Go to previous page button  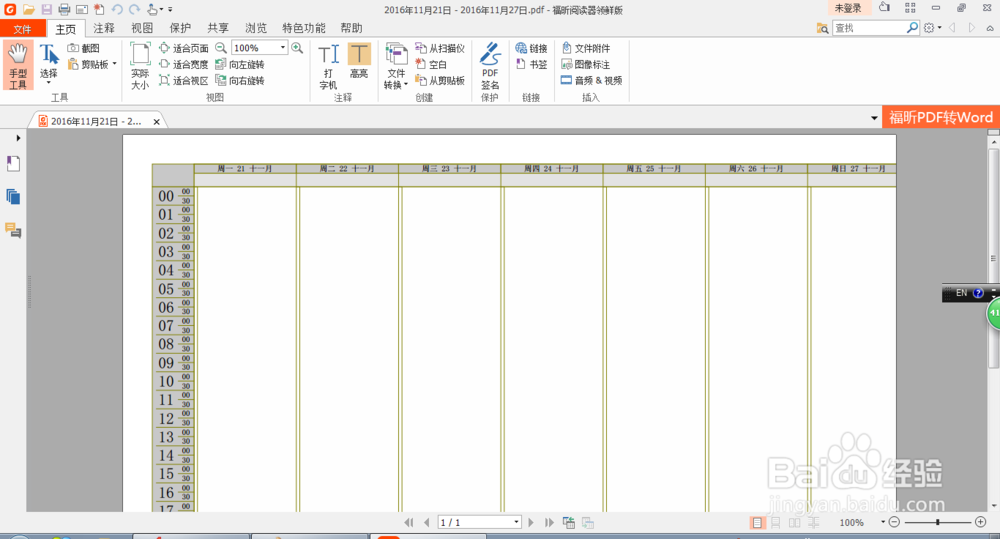[x=427, y=522]
